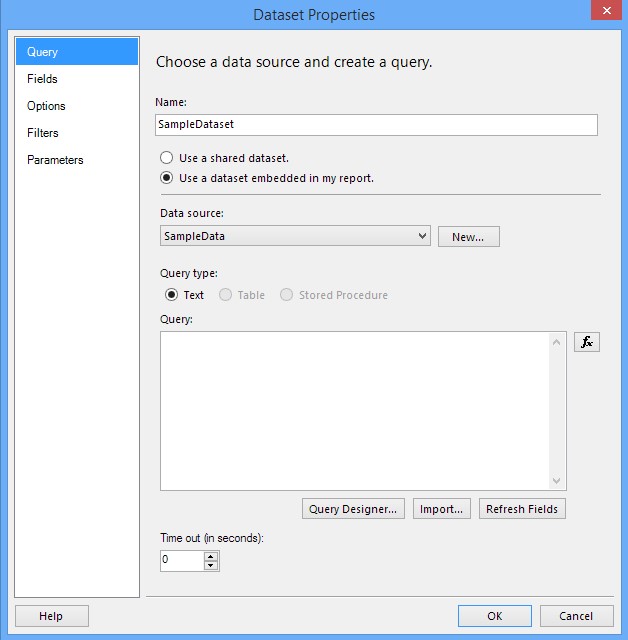
Task: Open the expression editor fx button
Action: pyautogui.click(x=586, y=342)
